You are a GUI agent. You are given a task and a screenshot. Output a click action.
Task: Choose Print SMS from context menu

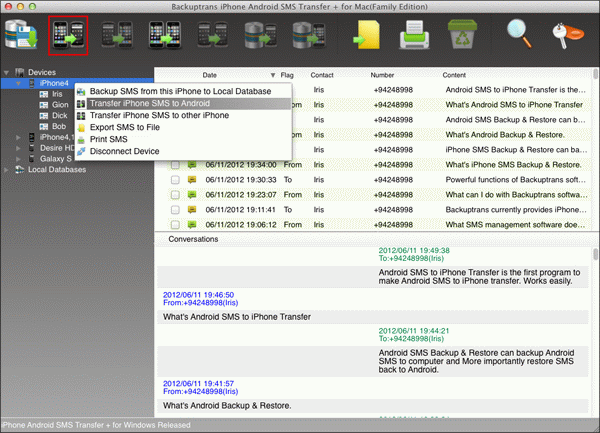(183, 139)
